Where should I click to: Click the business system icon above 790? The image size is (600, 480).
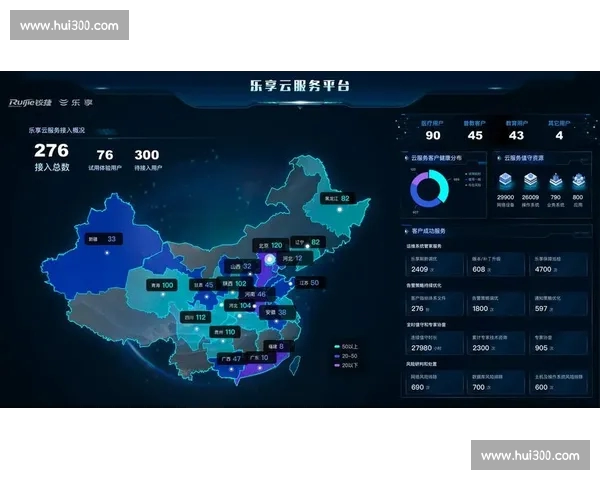[x=555, y=181]
